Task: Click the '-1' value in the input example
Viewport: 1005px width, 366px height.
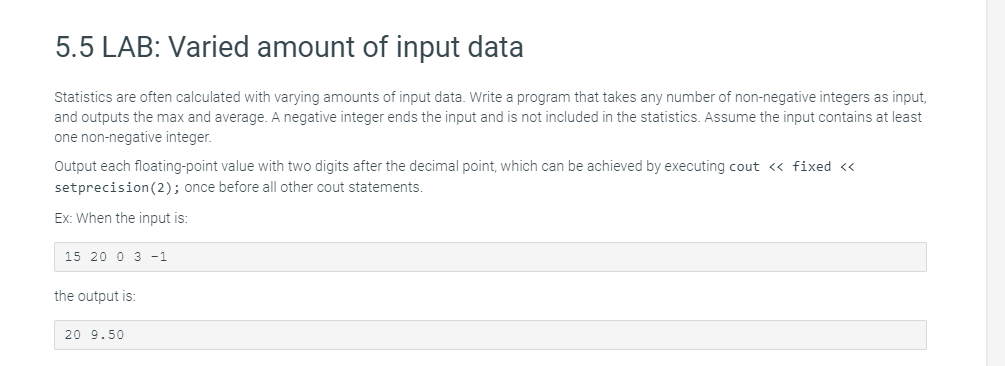Action: click(159, 257)
